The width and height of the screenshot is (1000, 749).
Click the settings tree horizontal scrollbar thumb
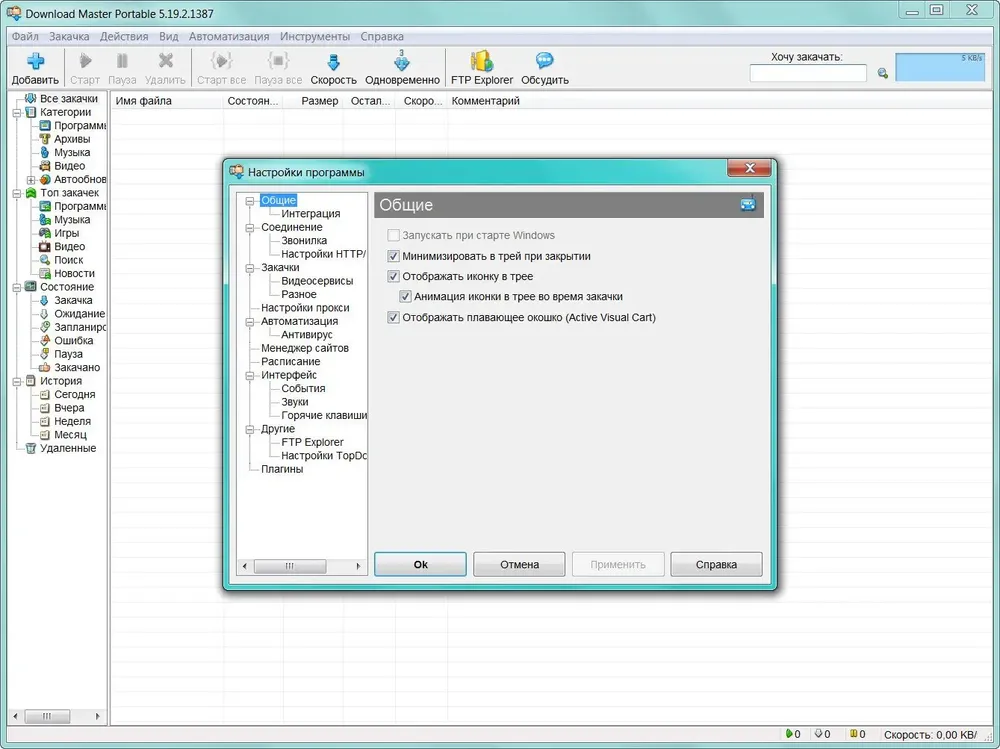click(290, 567)
